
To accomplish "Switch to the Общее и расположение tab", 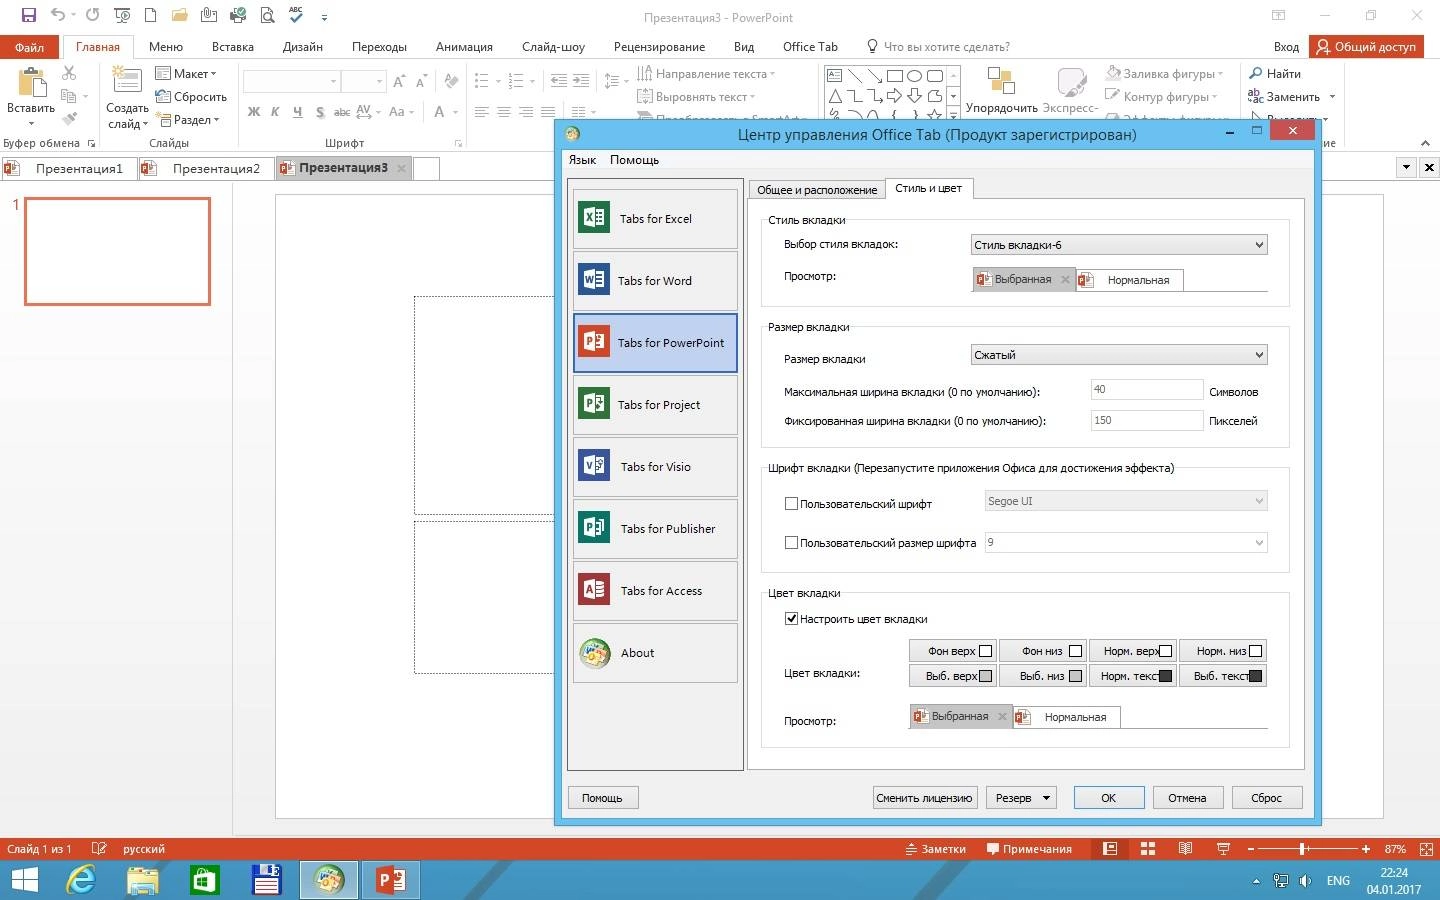I will point(817,190).
